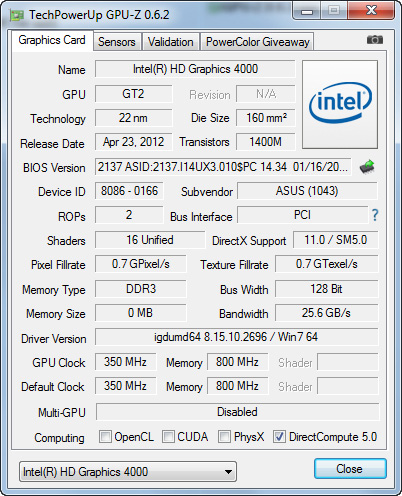This screenshot has height=496, width=402.
Task: Click the Bus Interface question mark
Action: click(375, 215)
